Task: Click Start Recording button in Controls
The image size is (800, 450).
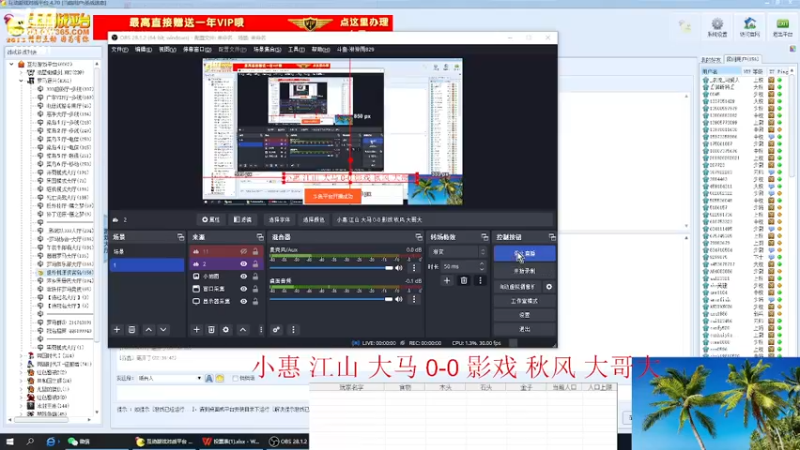Action: 524,271
